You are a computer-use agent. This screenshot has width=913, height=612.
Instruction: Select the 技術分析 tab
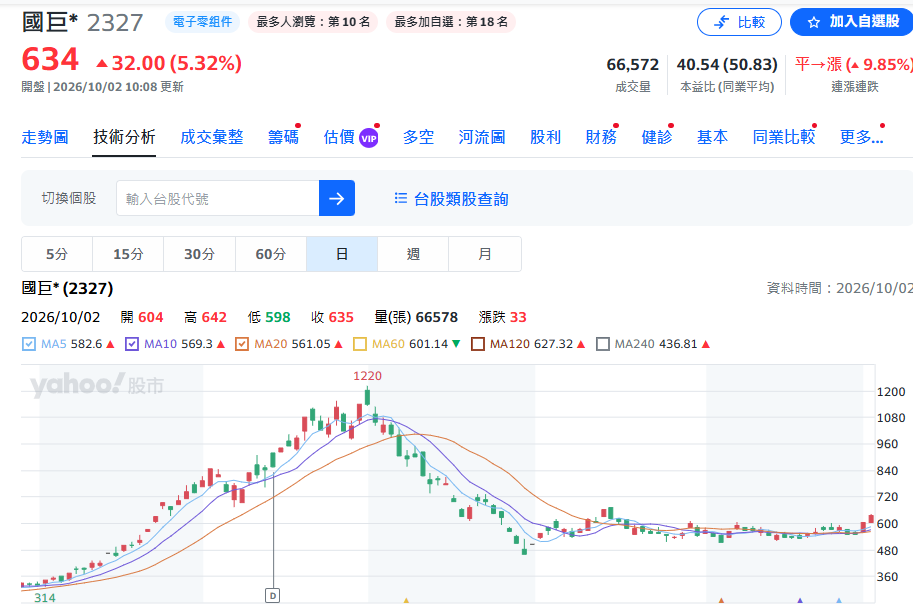click(x=124, y=137)
